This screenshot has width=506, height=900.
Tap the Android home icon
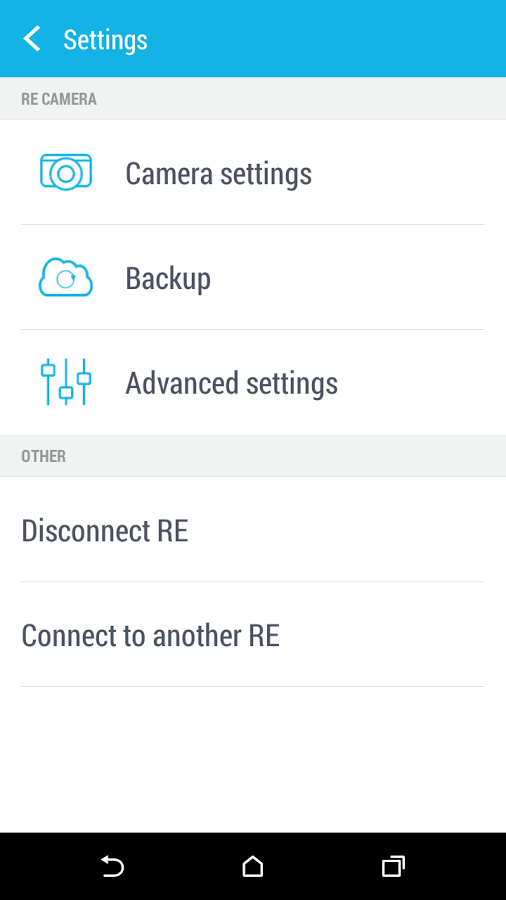point(252,866)
